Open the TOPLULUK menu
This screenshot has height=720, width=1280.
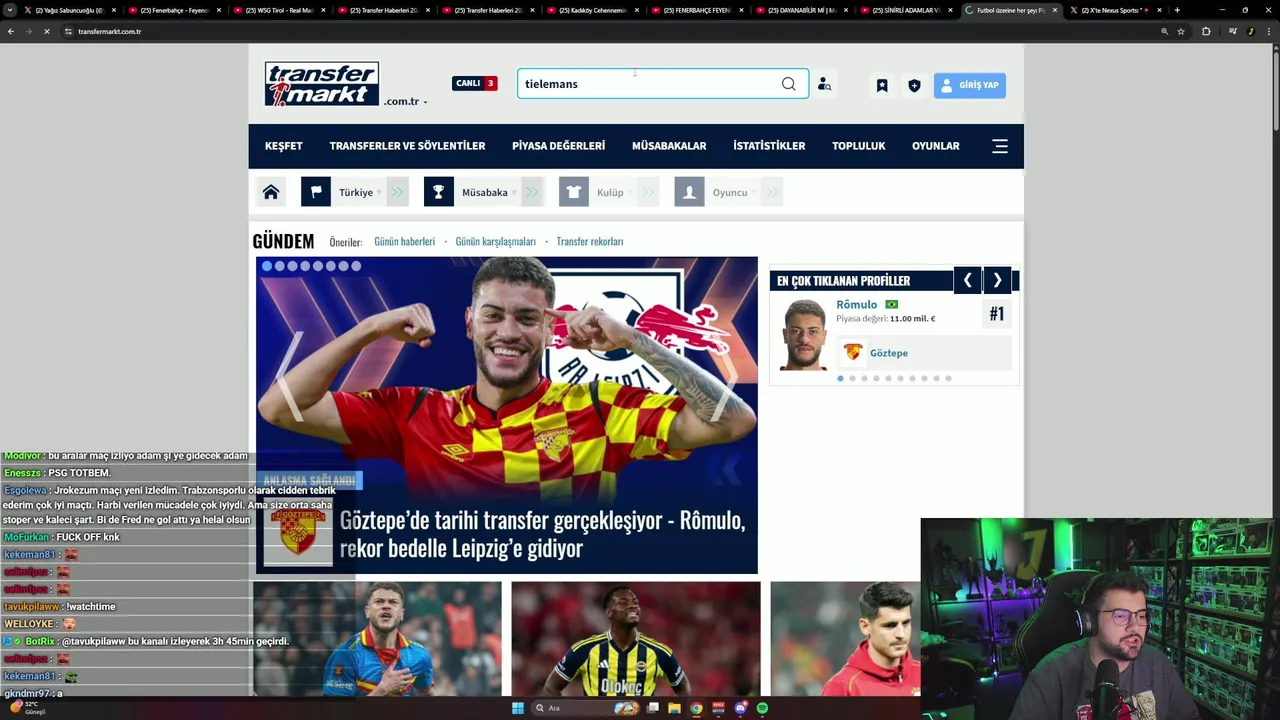tap(859, 146)
